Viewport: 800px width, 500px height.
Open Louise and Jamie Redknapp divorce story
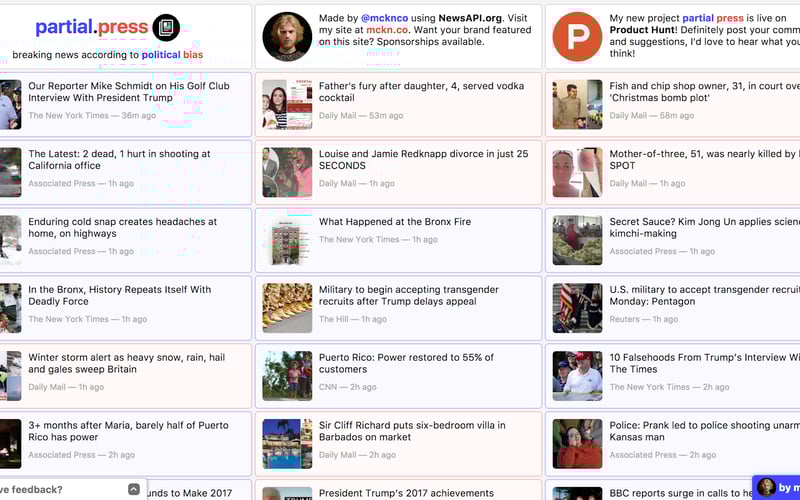[423, 160]
